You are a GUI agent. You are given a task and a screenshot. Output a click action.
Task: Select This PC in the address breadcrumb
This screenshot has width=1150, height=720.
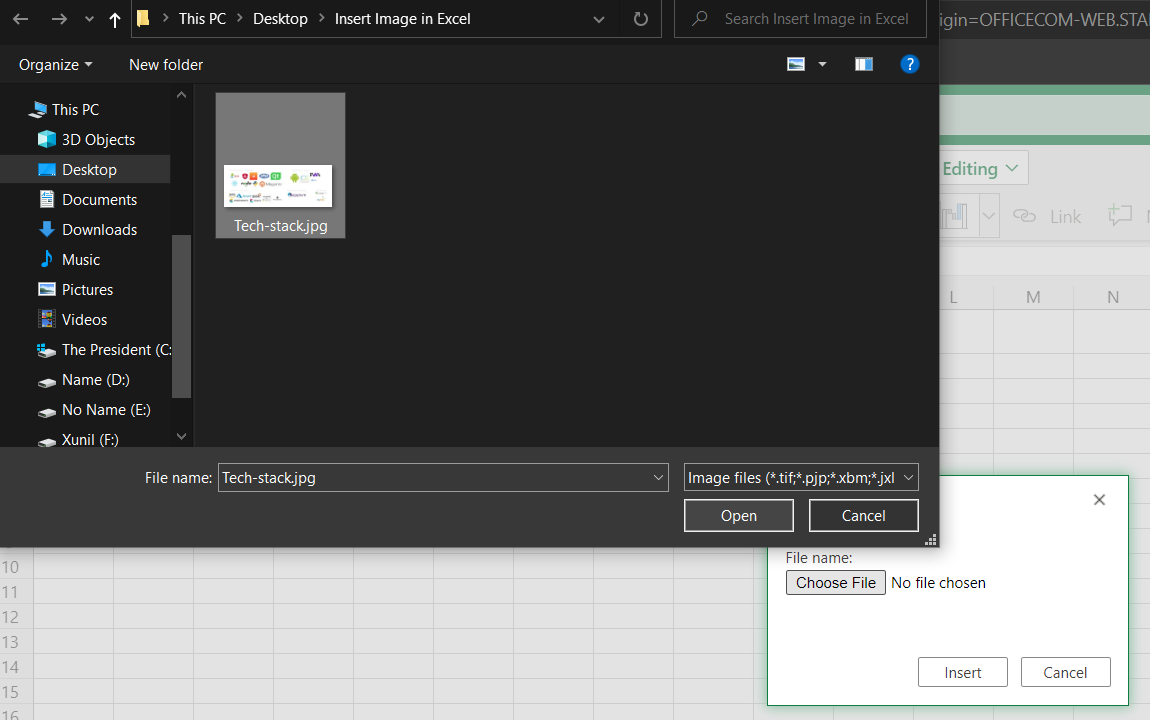(202, 19)
